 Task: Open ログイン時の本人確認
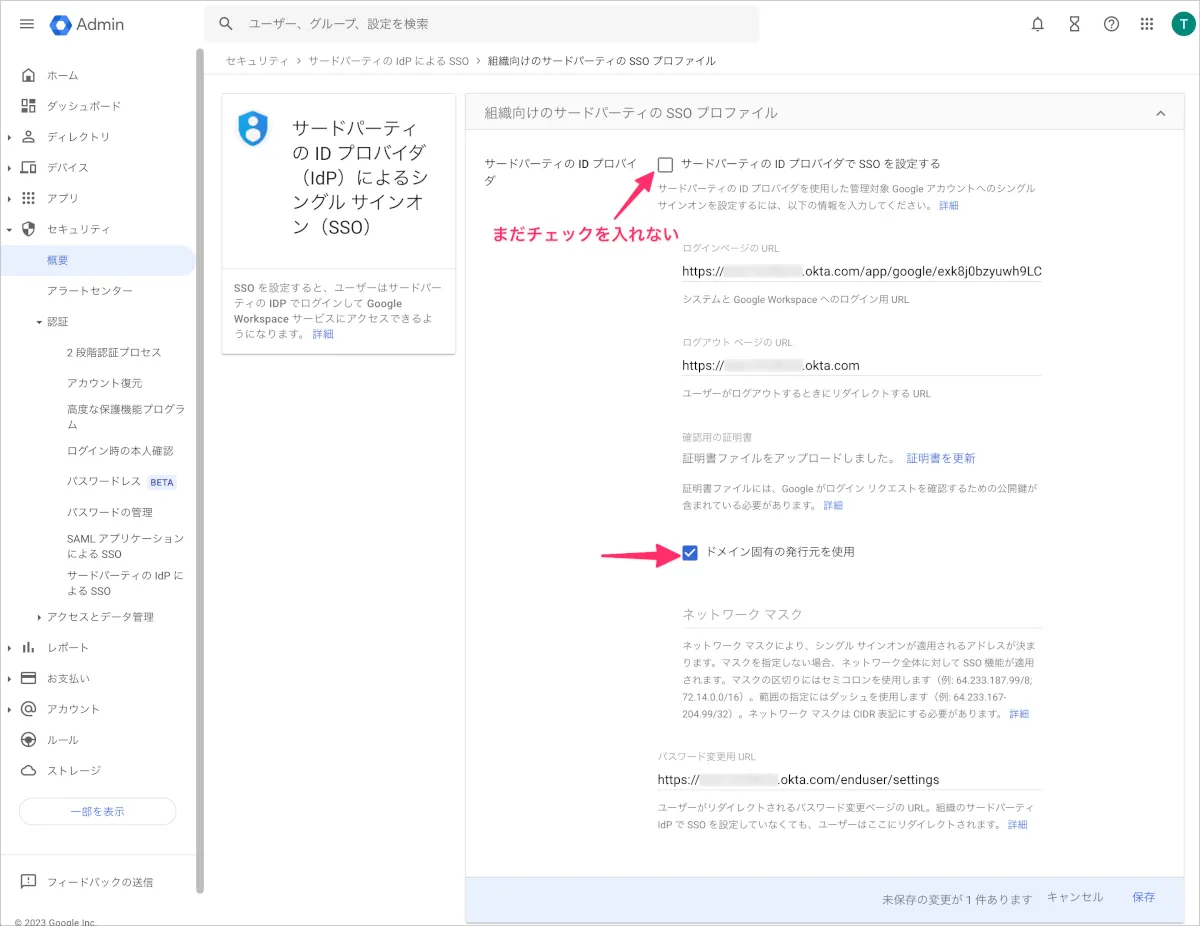(120, 451)
